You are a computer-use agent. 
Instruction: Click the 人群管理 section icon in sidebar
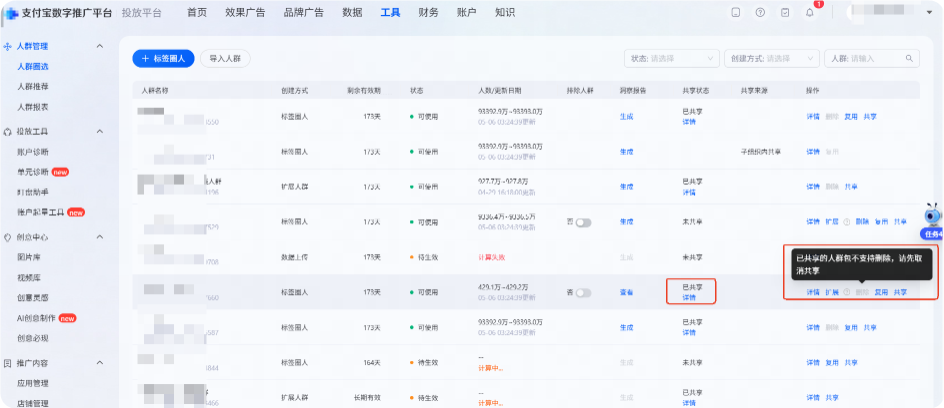click(x=8, y=46)
